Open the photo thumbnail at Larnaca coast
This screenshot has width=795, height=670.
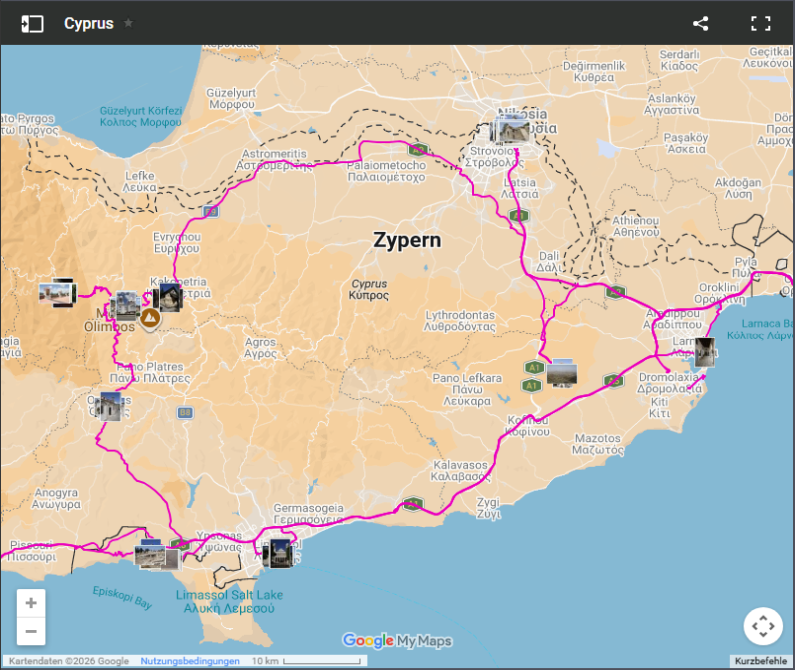(x=705, y=351)
